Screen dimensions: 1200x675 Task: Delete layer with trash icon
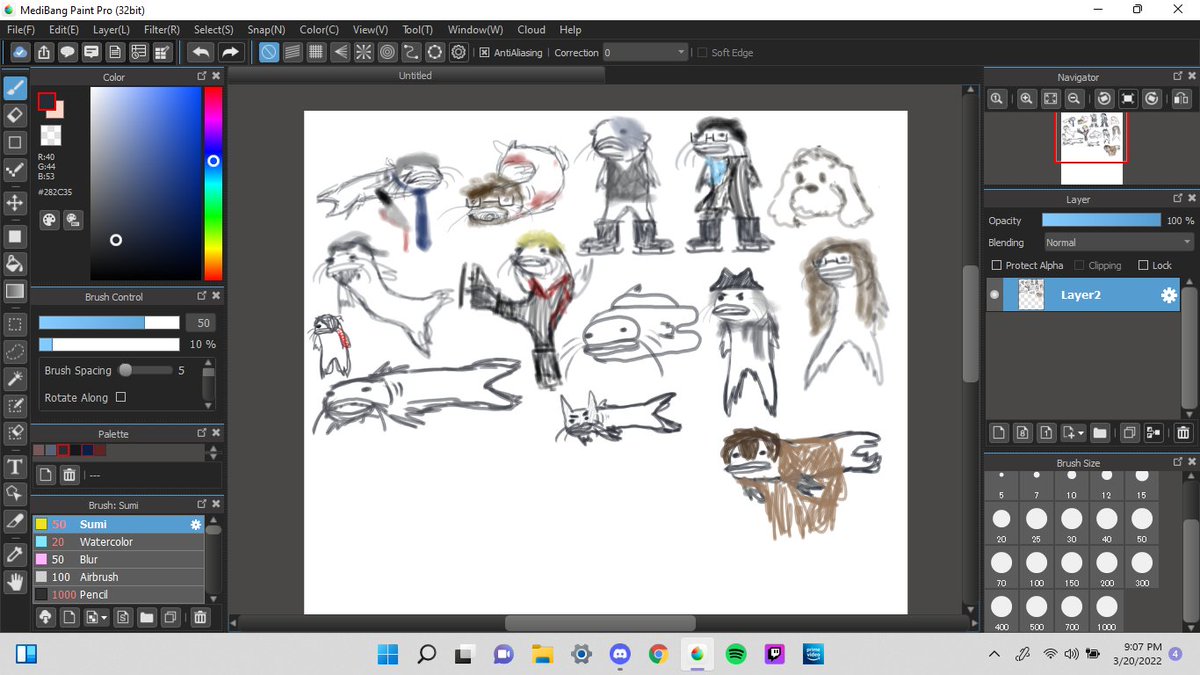coord(1183,433)
